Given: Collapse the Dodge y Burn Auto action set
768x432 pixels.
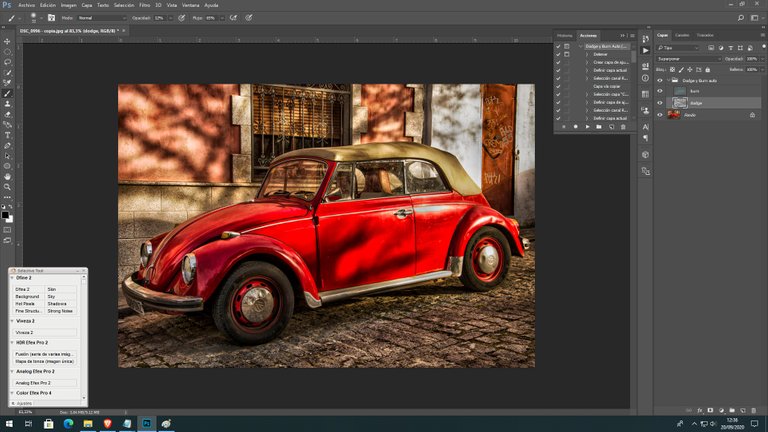Looking at the screenshot, I should coord(581,47).
